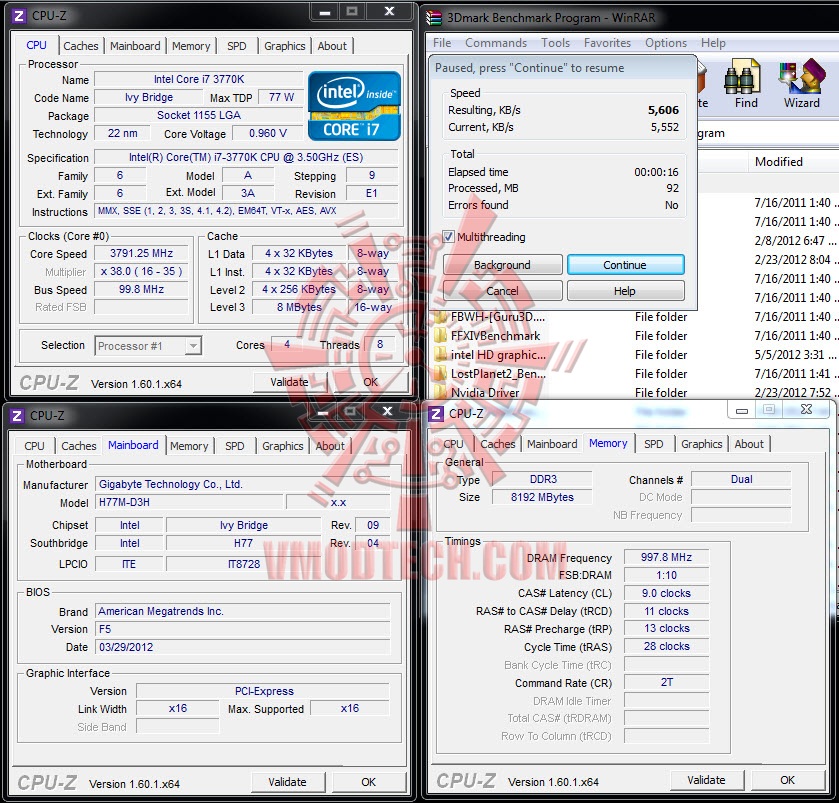Click the CPU-Z logo icon in top-left window
The width and height of the screenshot is (839, 803).
(19, 16)
